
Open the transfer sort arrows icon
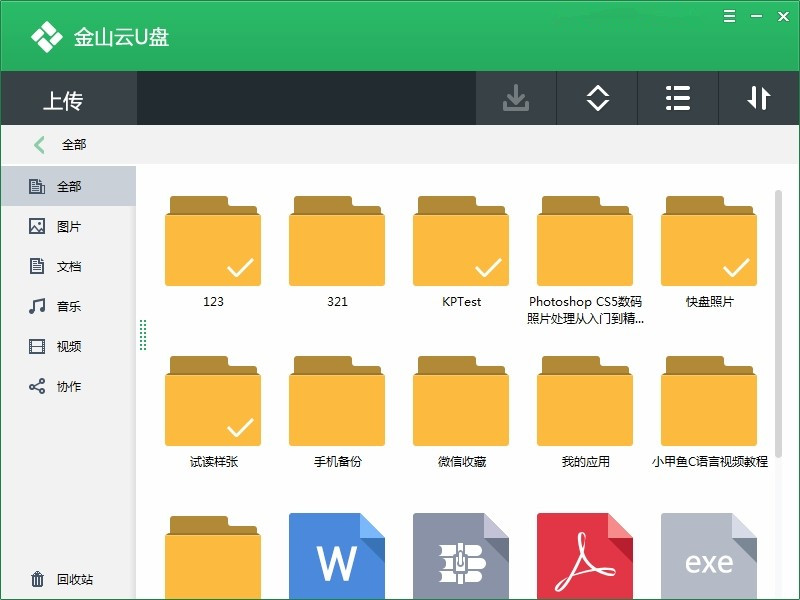coord(758,98)
